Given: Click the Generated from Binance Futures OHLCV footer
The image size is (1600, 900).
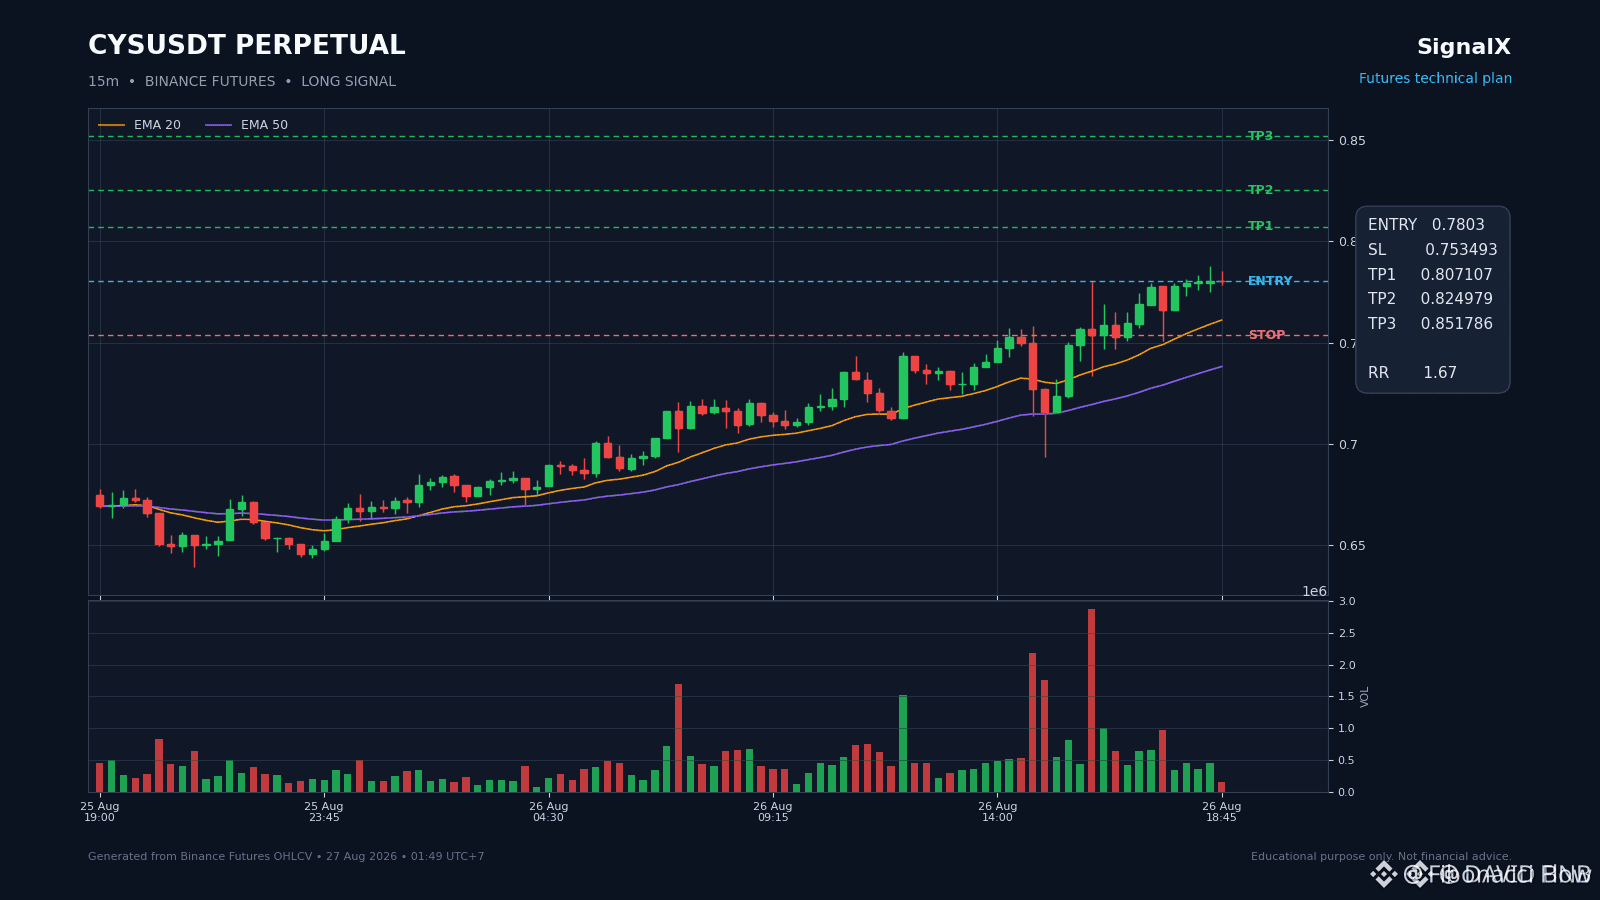Looking at the screenshot, I should [286, 857].
